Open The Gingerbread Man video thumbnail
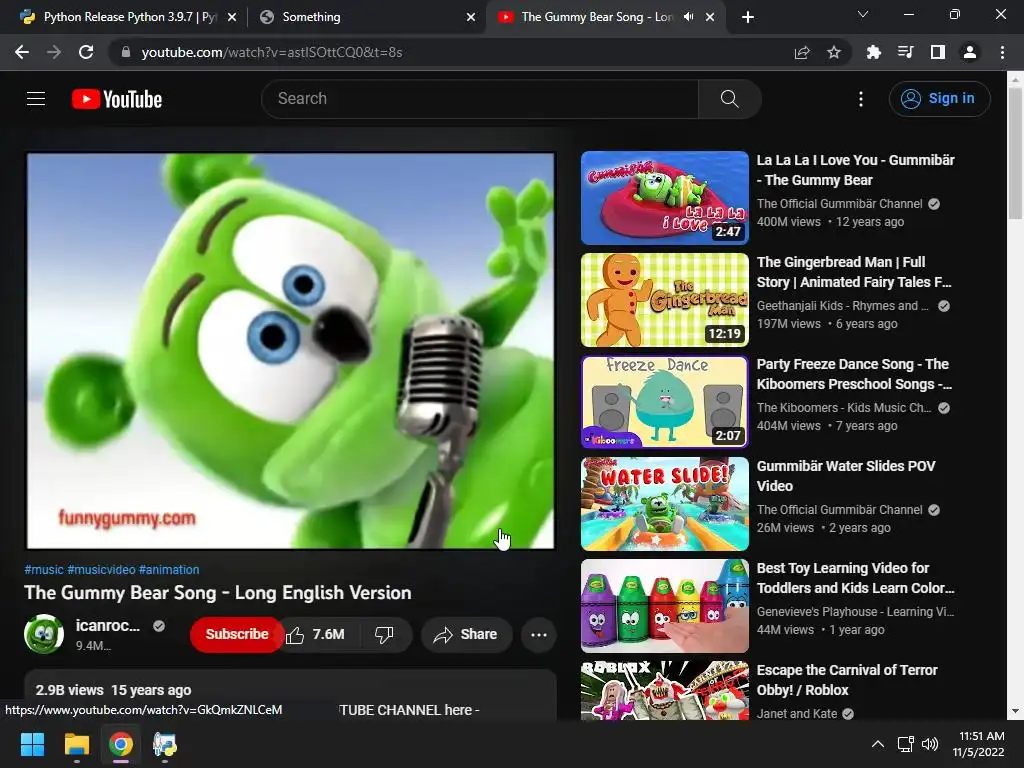The image size is (1024, 768). (x=665, y=300)
